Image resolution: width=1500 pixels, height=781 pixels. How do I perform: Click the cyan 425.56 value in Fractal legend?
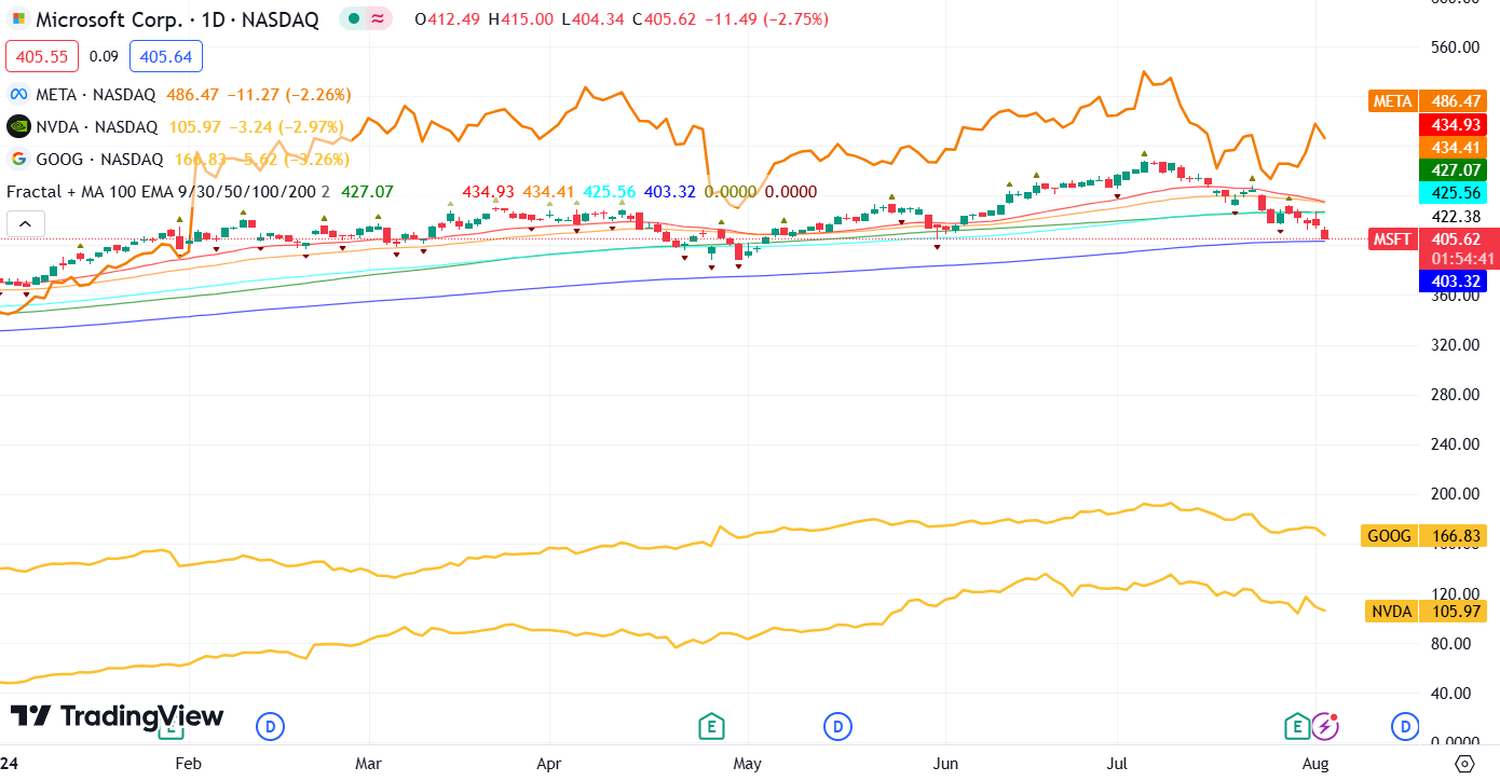(609, 191)
